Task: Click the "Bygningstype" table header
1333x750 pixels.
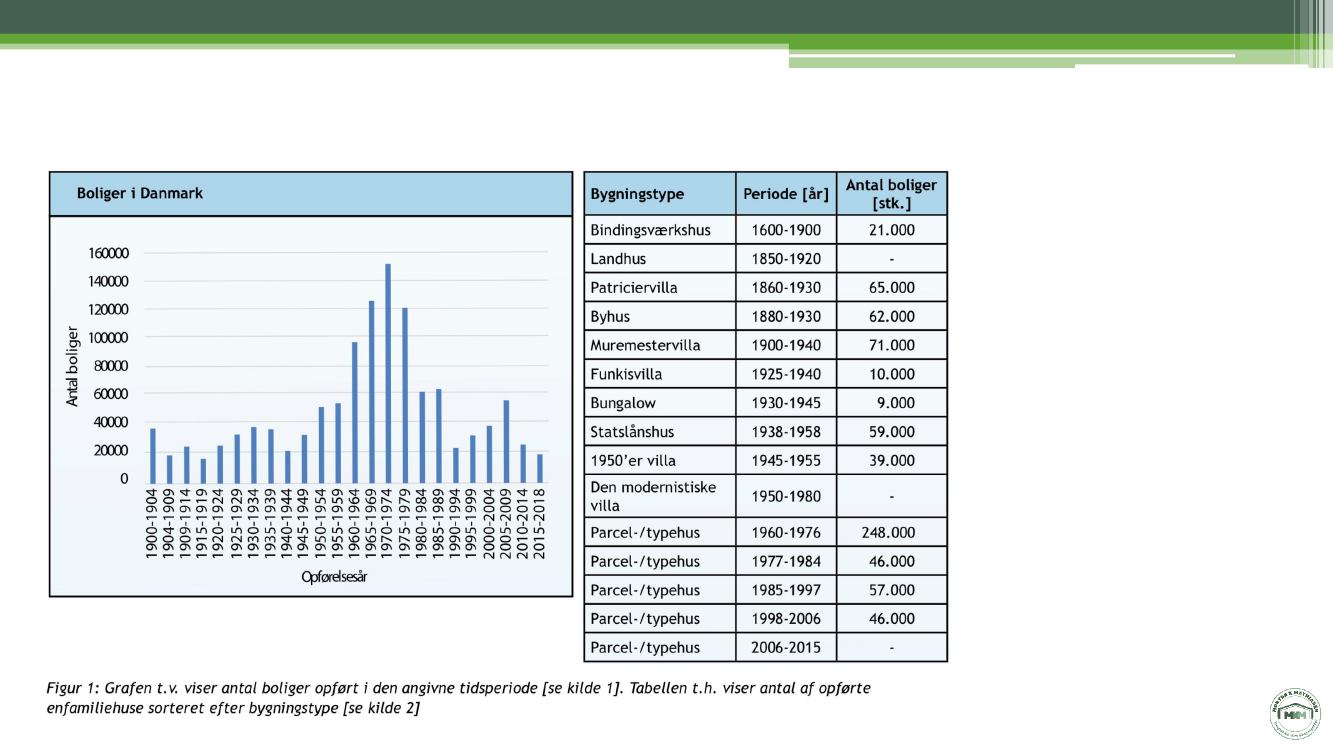Action: (660, 193)
